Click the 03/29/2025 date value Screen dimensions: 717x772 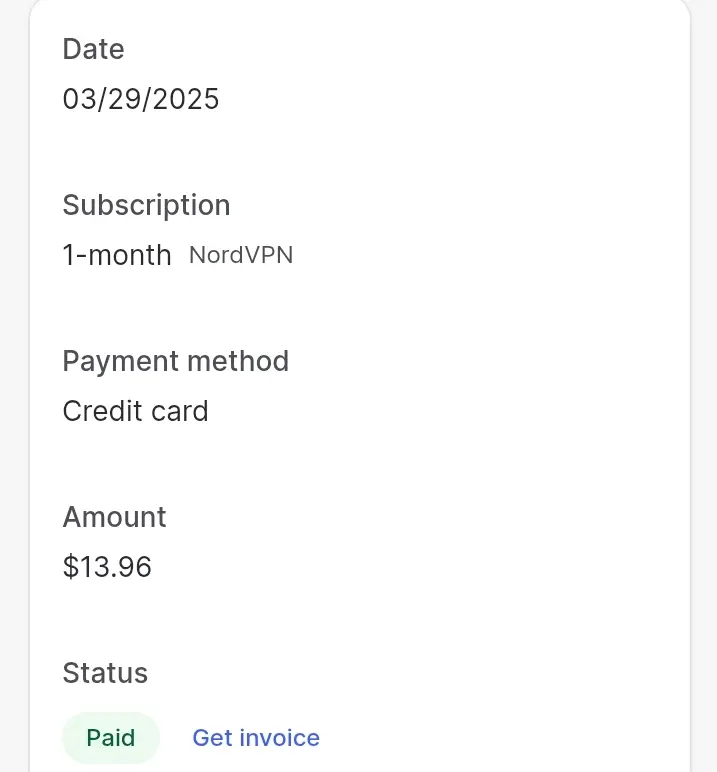tap(141, 99)
